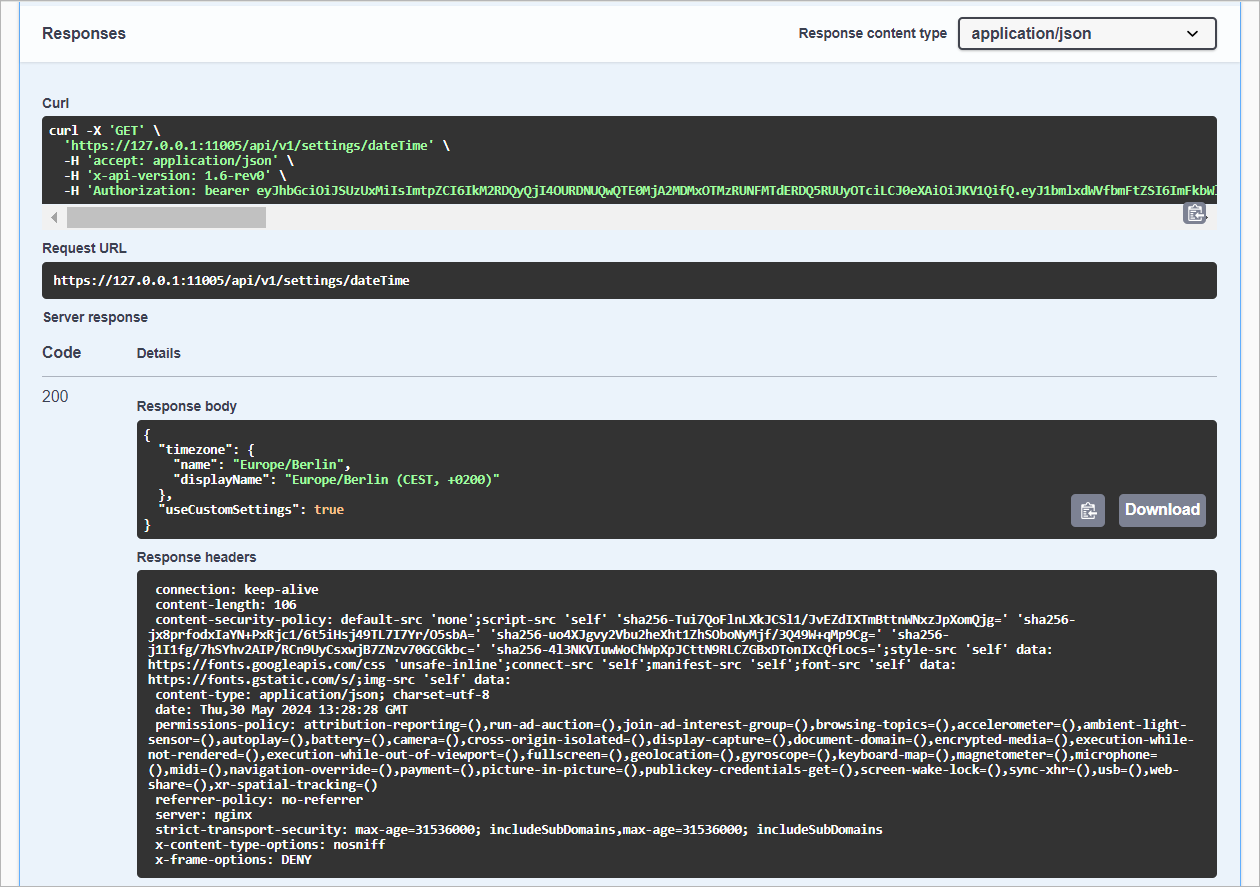Click the strict-transport-security header line
The width and height of the screenshot is (1260, 887).
tap(519, 830)
